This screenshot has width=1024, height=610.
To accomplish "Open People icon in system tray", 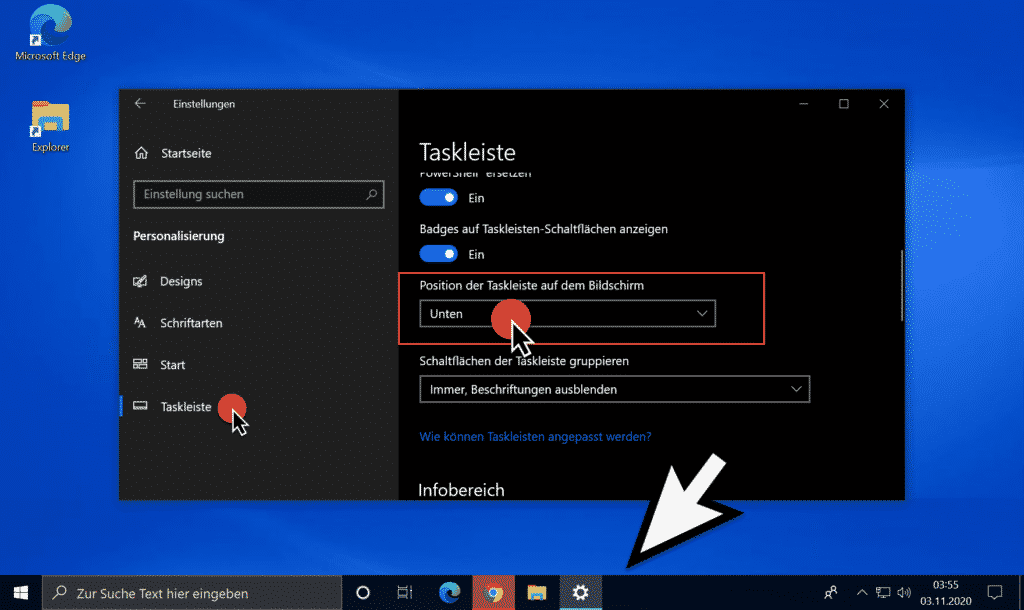I will tap(831, 593).
